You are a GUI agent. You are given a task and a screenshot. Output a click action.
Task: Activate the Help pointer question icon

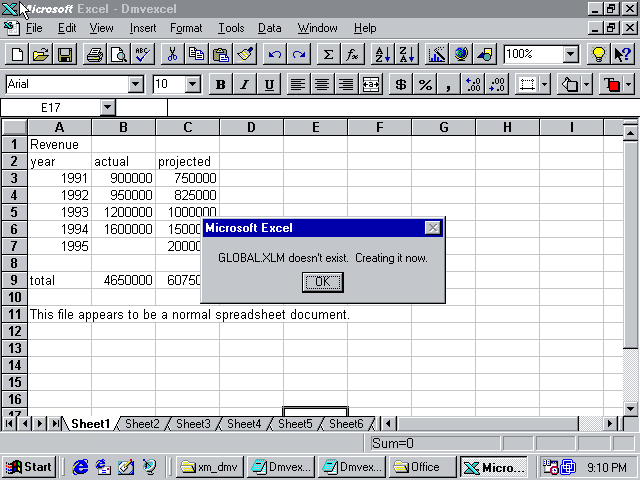tap(622, 54)
